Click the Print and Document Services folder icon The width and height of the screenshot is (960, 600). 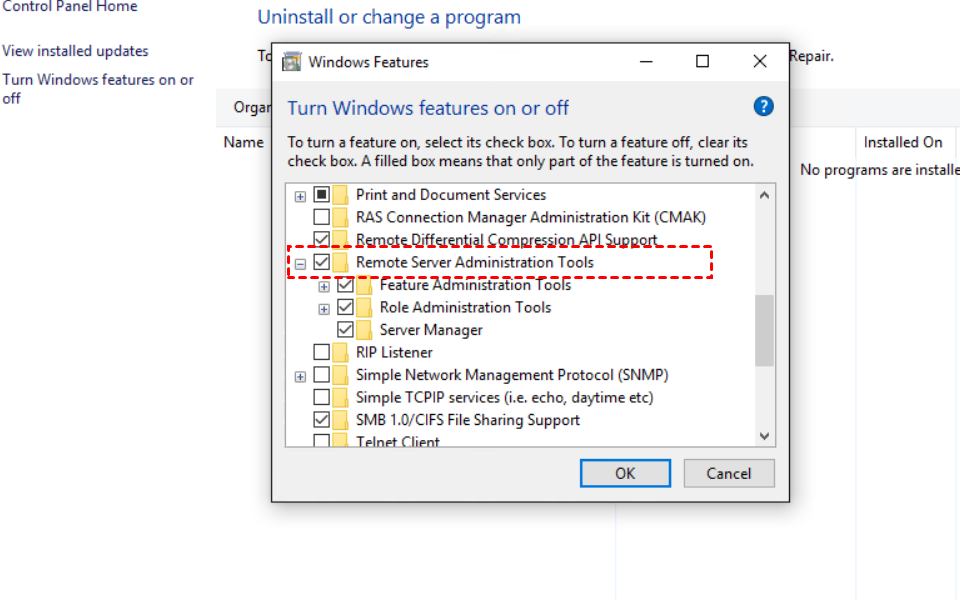point(340,195)
